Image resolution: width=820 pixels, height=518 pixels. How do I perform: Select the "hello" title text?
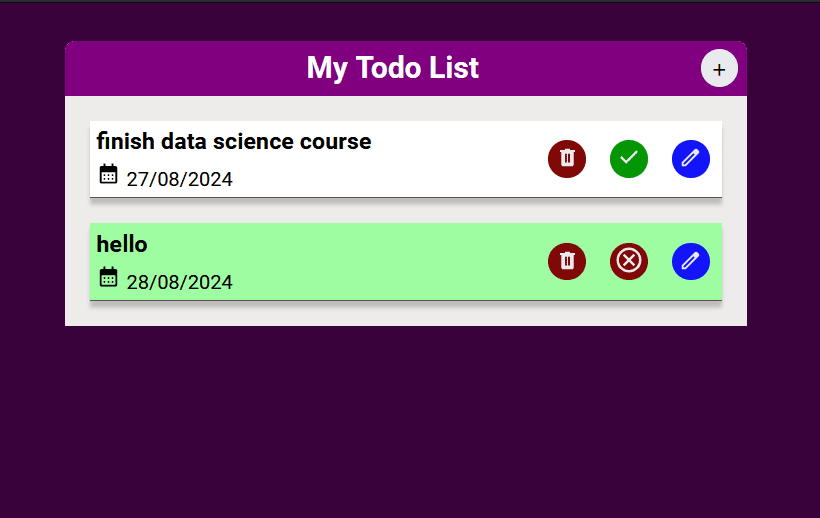(x=122, y=244)
